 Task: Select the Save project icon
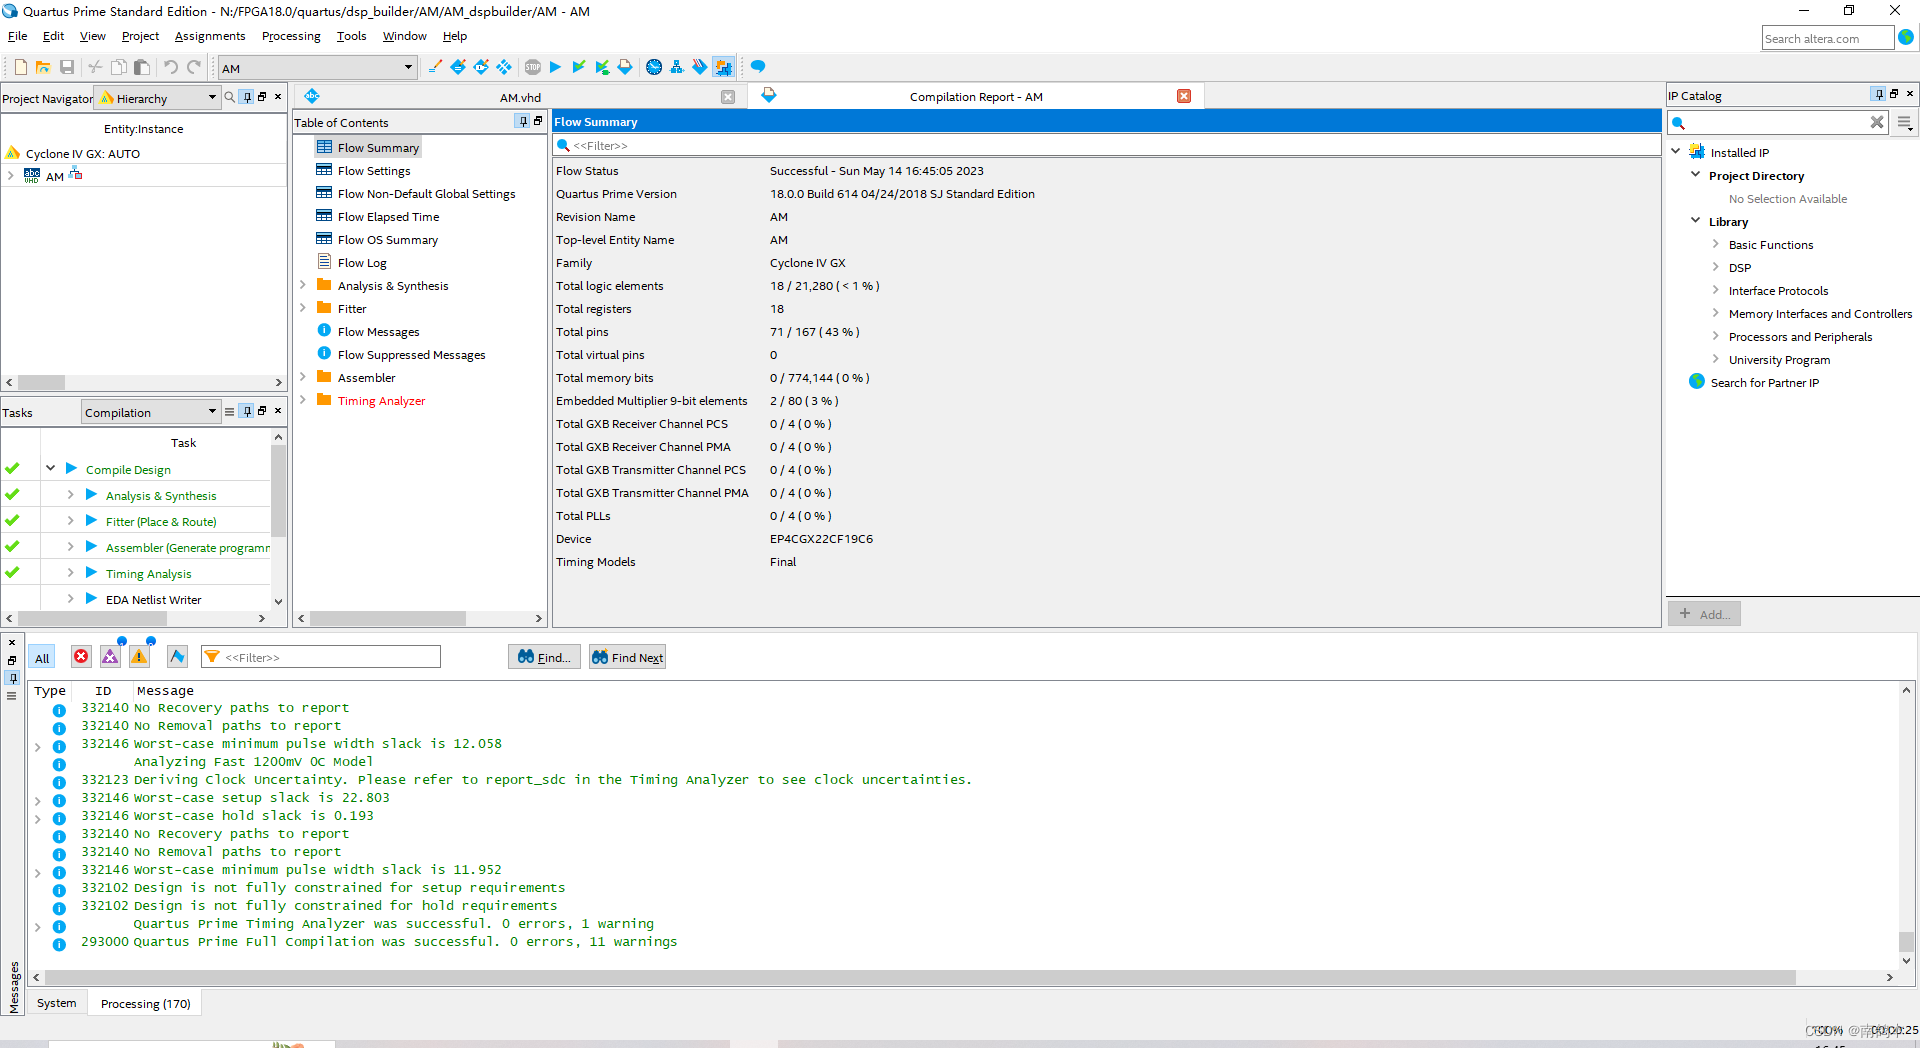[66, 67]
